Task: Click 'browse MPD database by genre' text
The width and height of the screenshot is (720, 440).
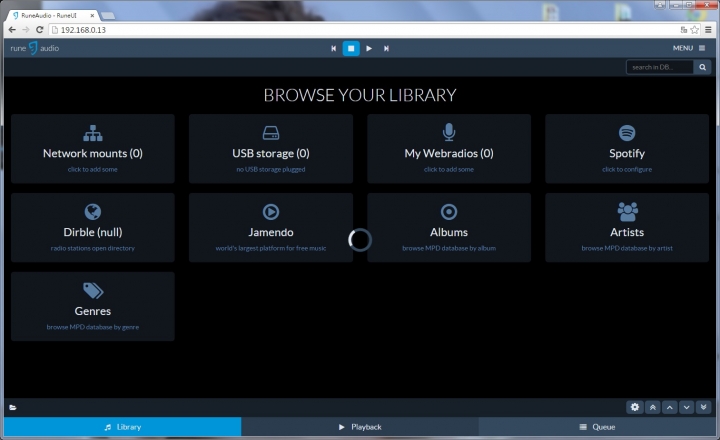Action: pyautogui.click(x=93, y=327)
